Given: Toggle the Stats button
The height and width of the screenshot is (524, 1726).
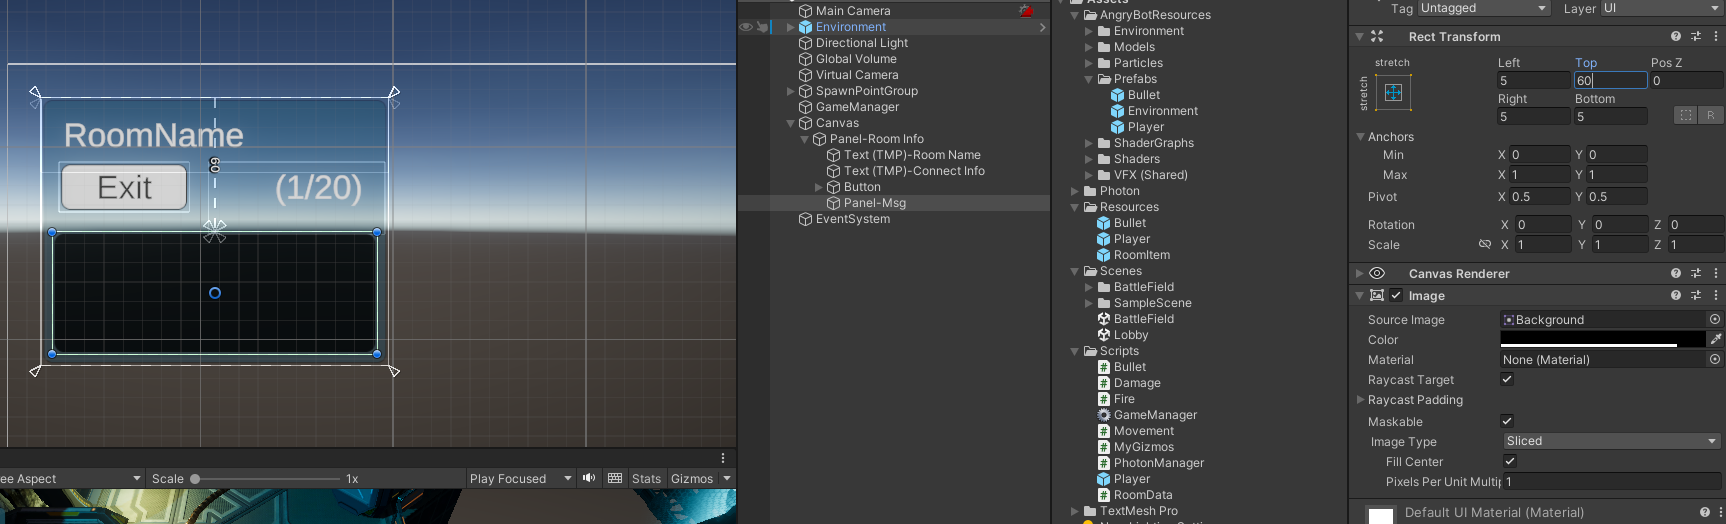Looking at the screenshot, I should (646, 478).
